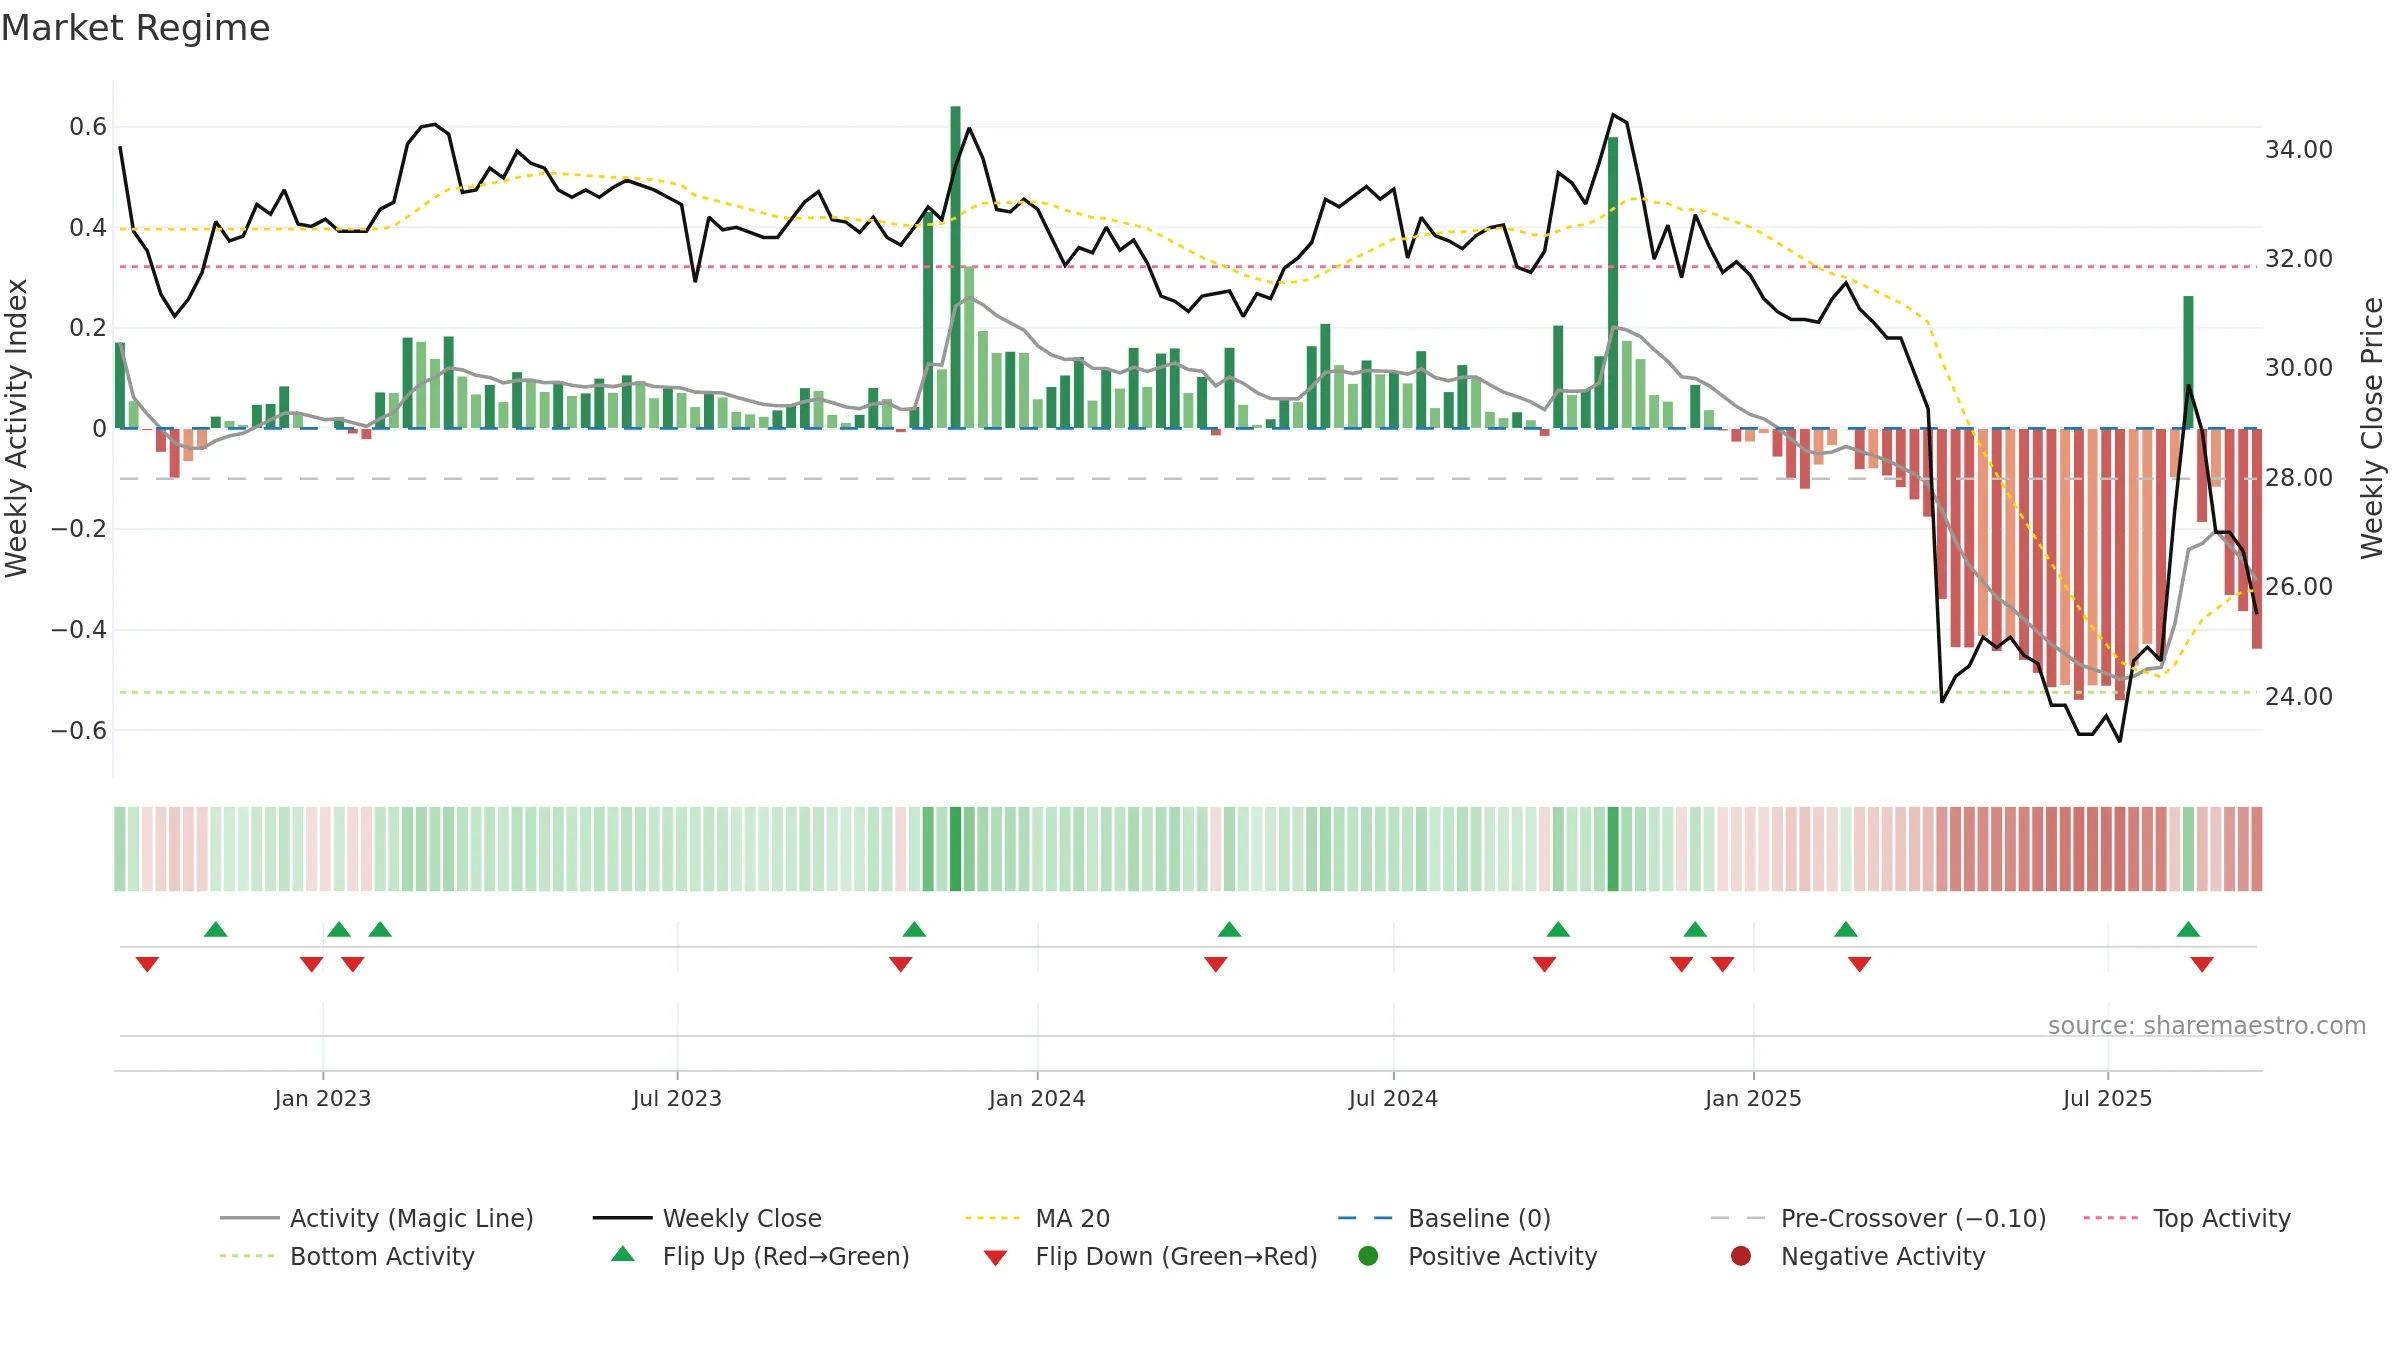The height and width of the screenshot is (1350, 2400).
Task: Select the first red flip-down marker on the left
Action: (x=147, y=964)
